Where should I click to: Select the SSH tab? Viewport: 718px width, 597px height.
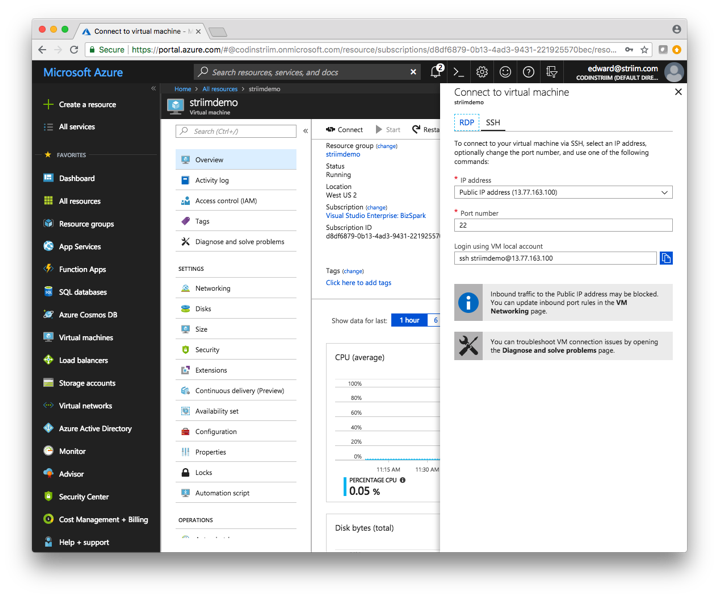(x=493, y=123)
